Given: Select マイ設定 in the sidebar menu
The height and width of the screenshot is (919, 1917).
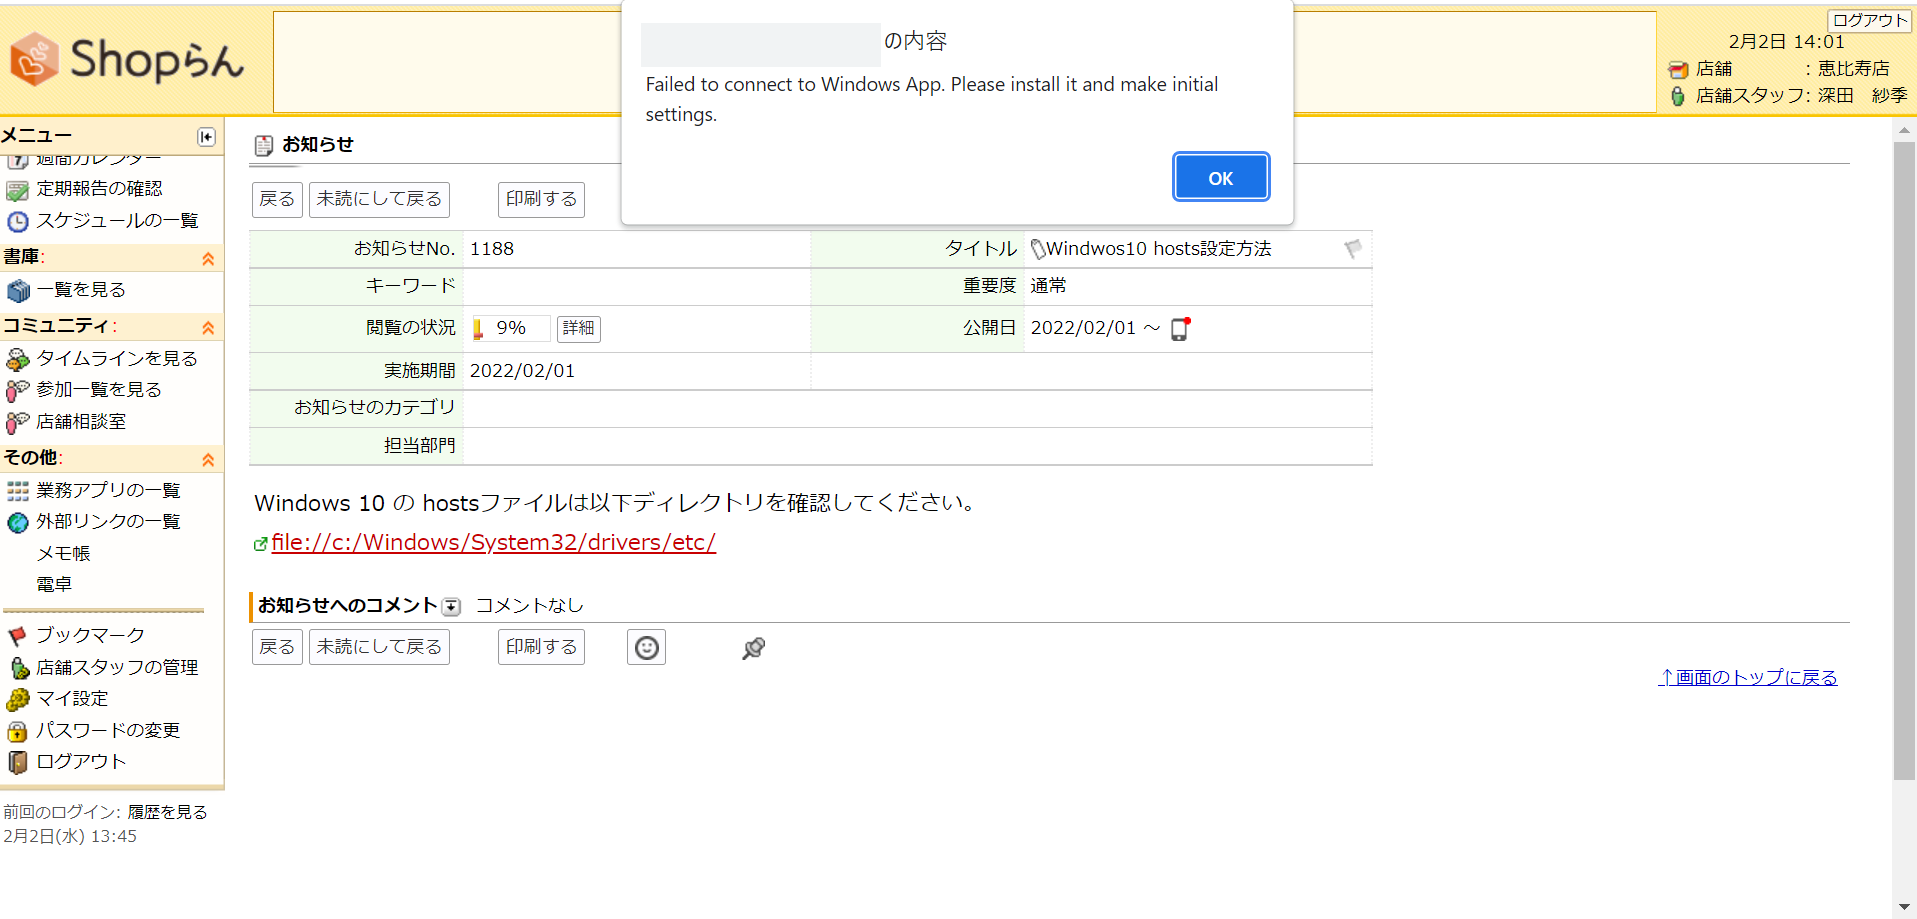Looking at the screenshot, I should pos(72,698).
